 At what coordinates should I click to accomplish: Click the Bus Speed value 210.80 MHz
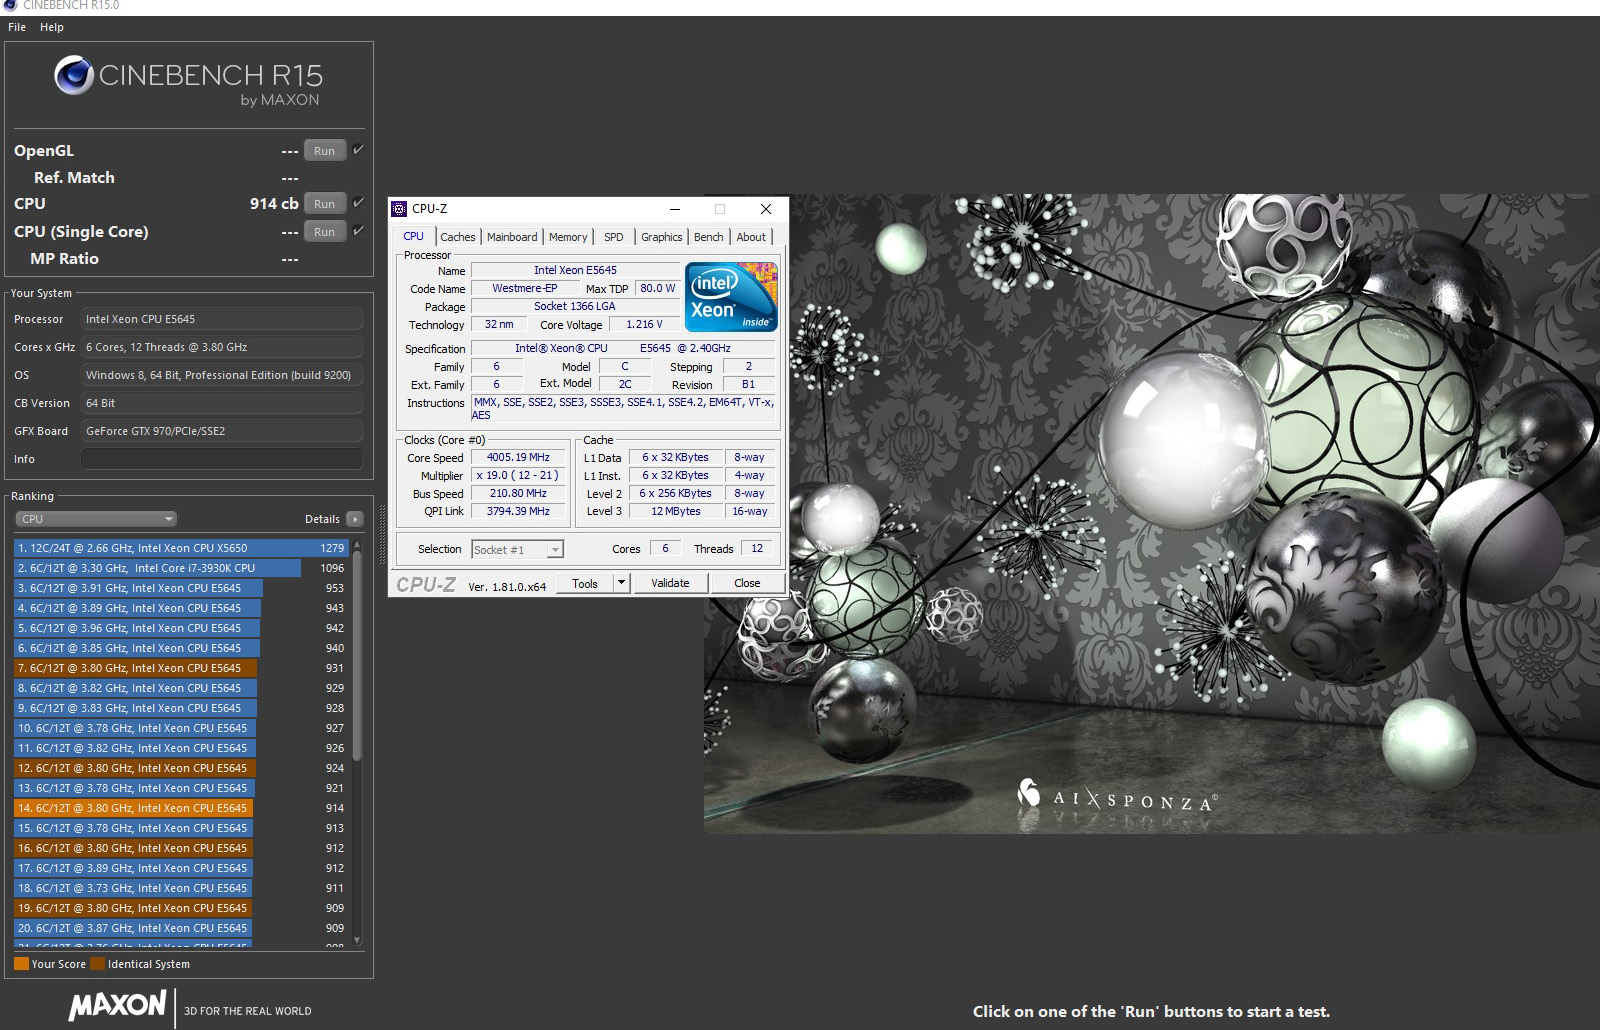(519, 493)
